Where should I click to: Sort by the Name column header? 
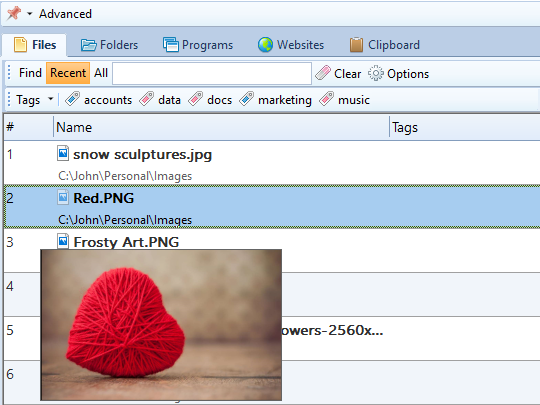pyautogui.click(x=221, y=127)
